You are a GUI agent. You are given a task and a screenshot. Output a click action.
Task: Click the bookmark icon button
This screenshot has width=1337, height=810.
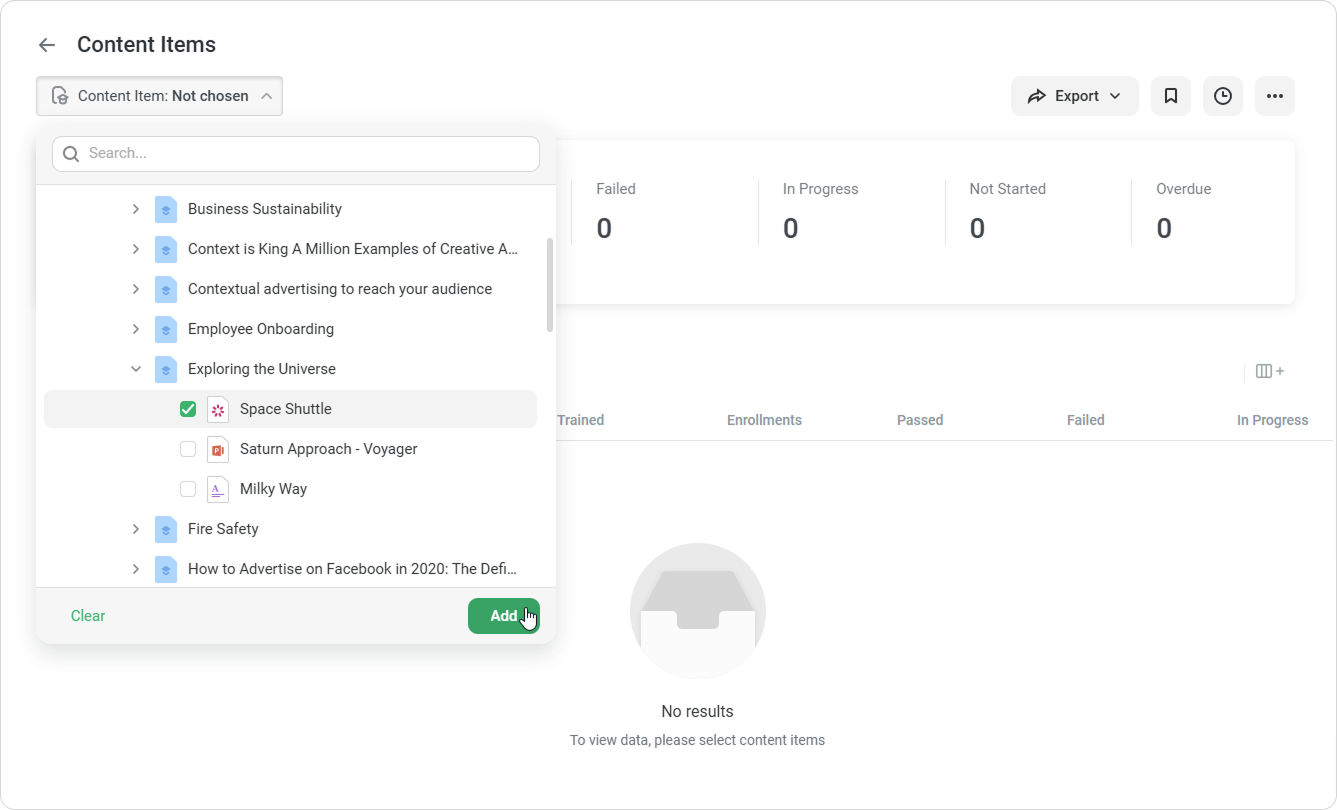click(x=1170, y=96)
